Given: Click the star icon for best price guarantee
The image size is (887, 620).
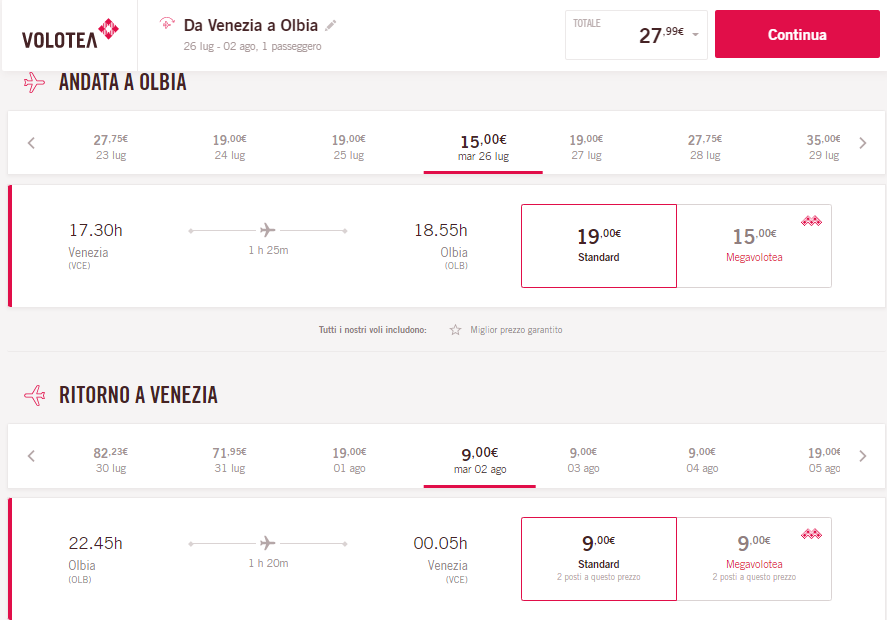Looking at the screenshot, I should coord(455,330).
